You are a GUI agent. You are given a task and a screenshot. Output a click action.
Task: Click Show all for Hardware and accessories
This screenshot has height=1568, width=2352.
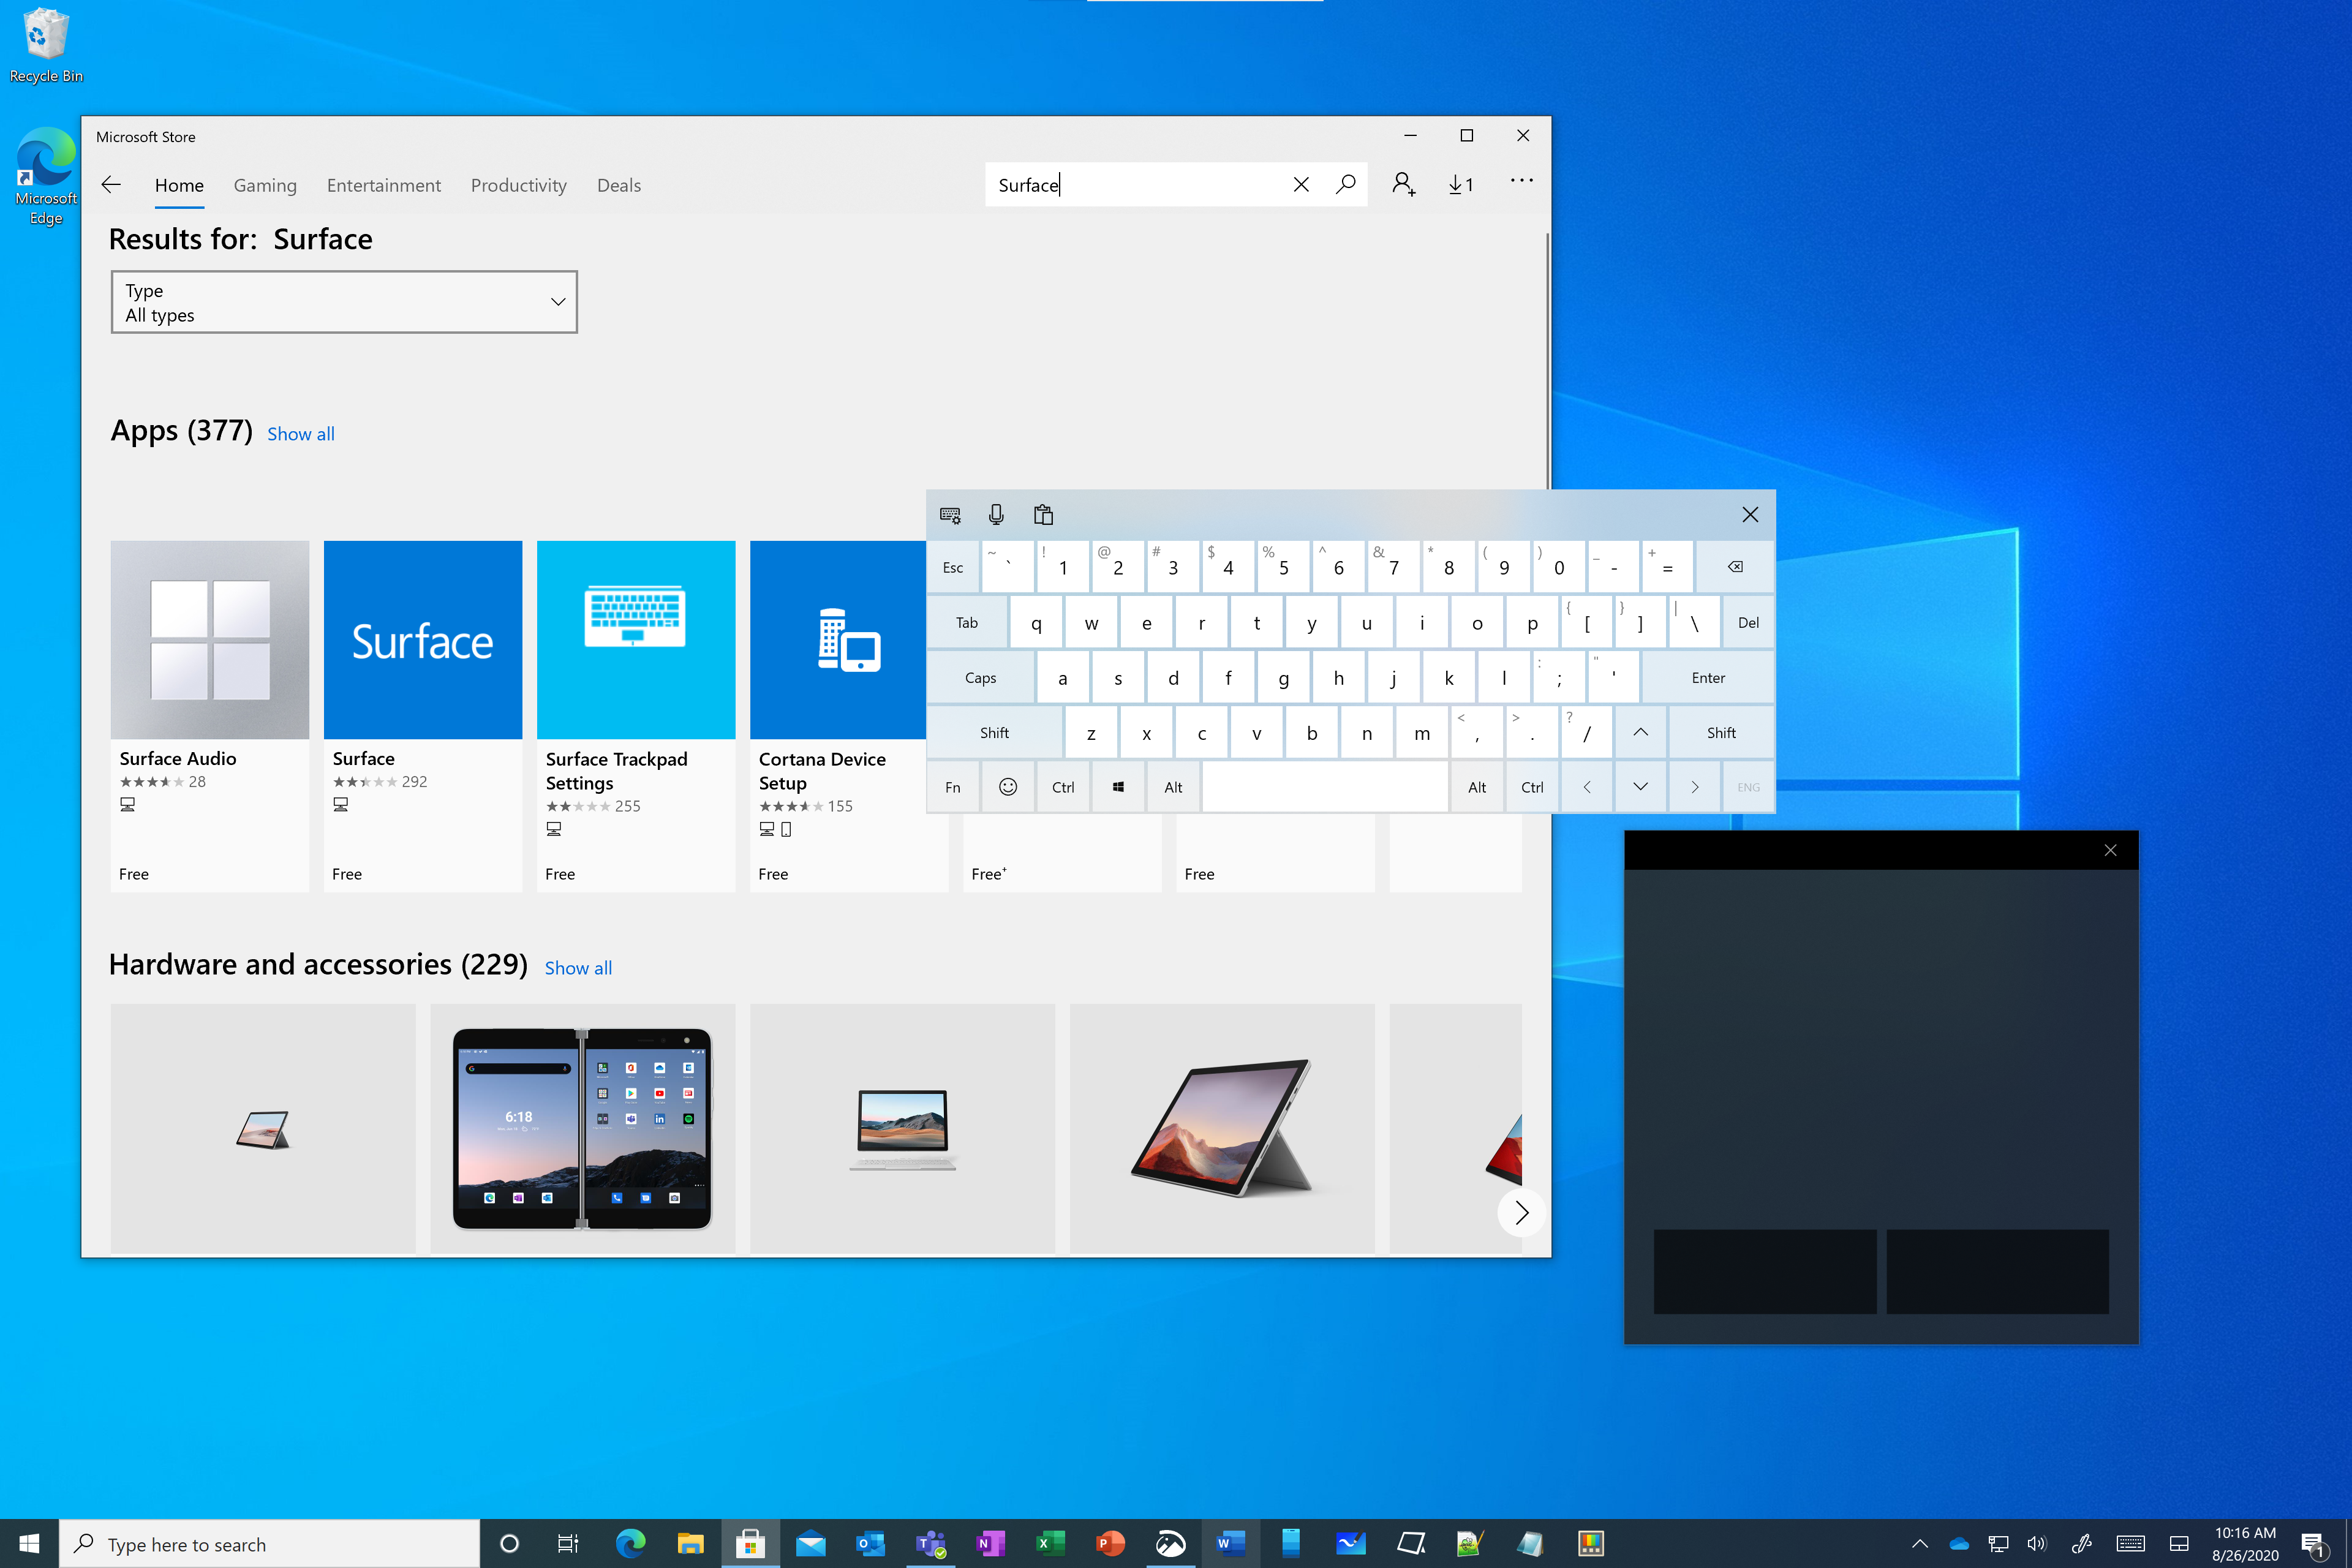[x=576, y=966]
